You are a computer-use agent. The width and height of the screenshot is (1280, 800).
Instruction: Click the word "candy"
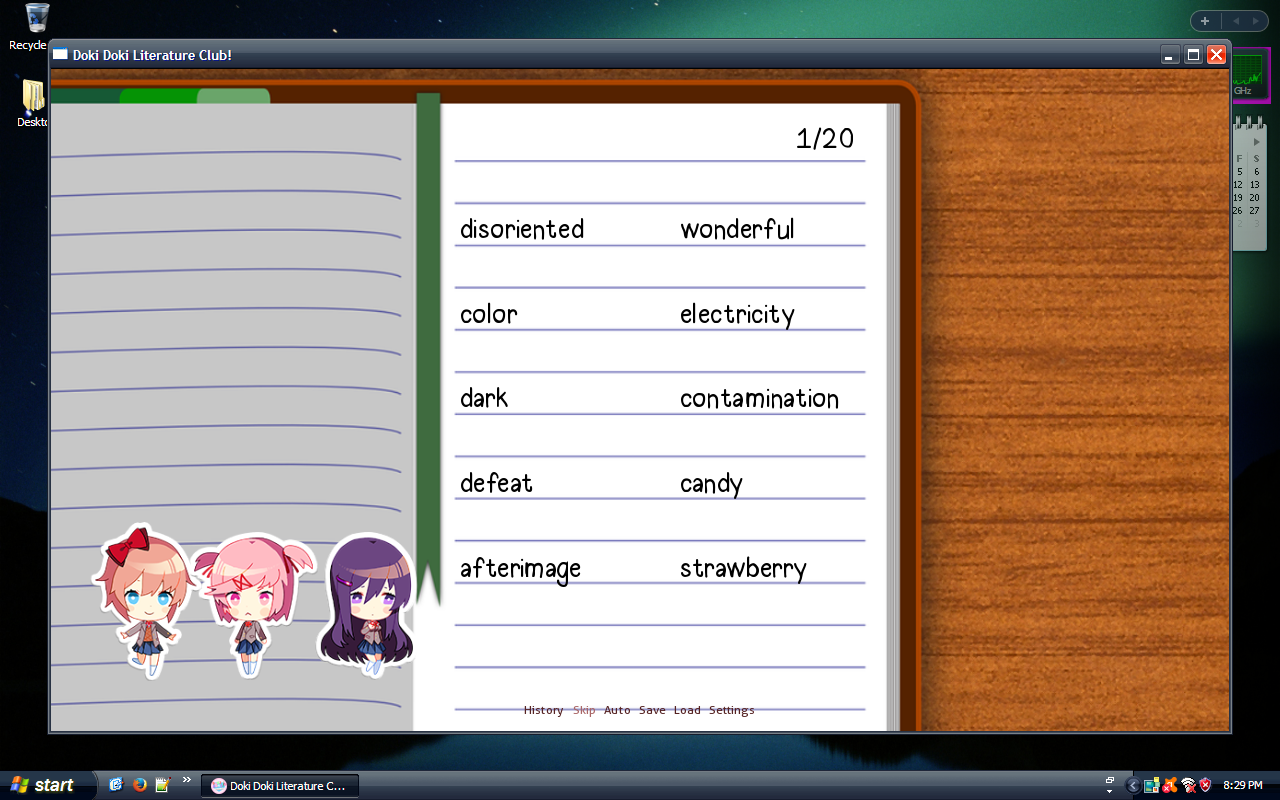[711, 484]
